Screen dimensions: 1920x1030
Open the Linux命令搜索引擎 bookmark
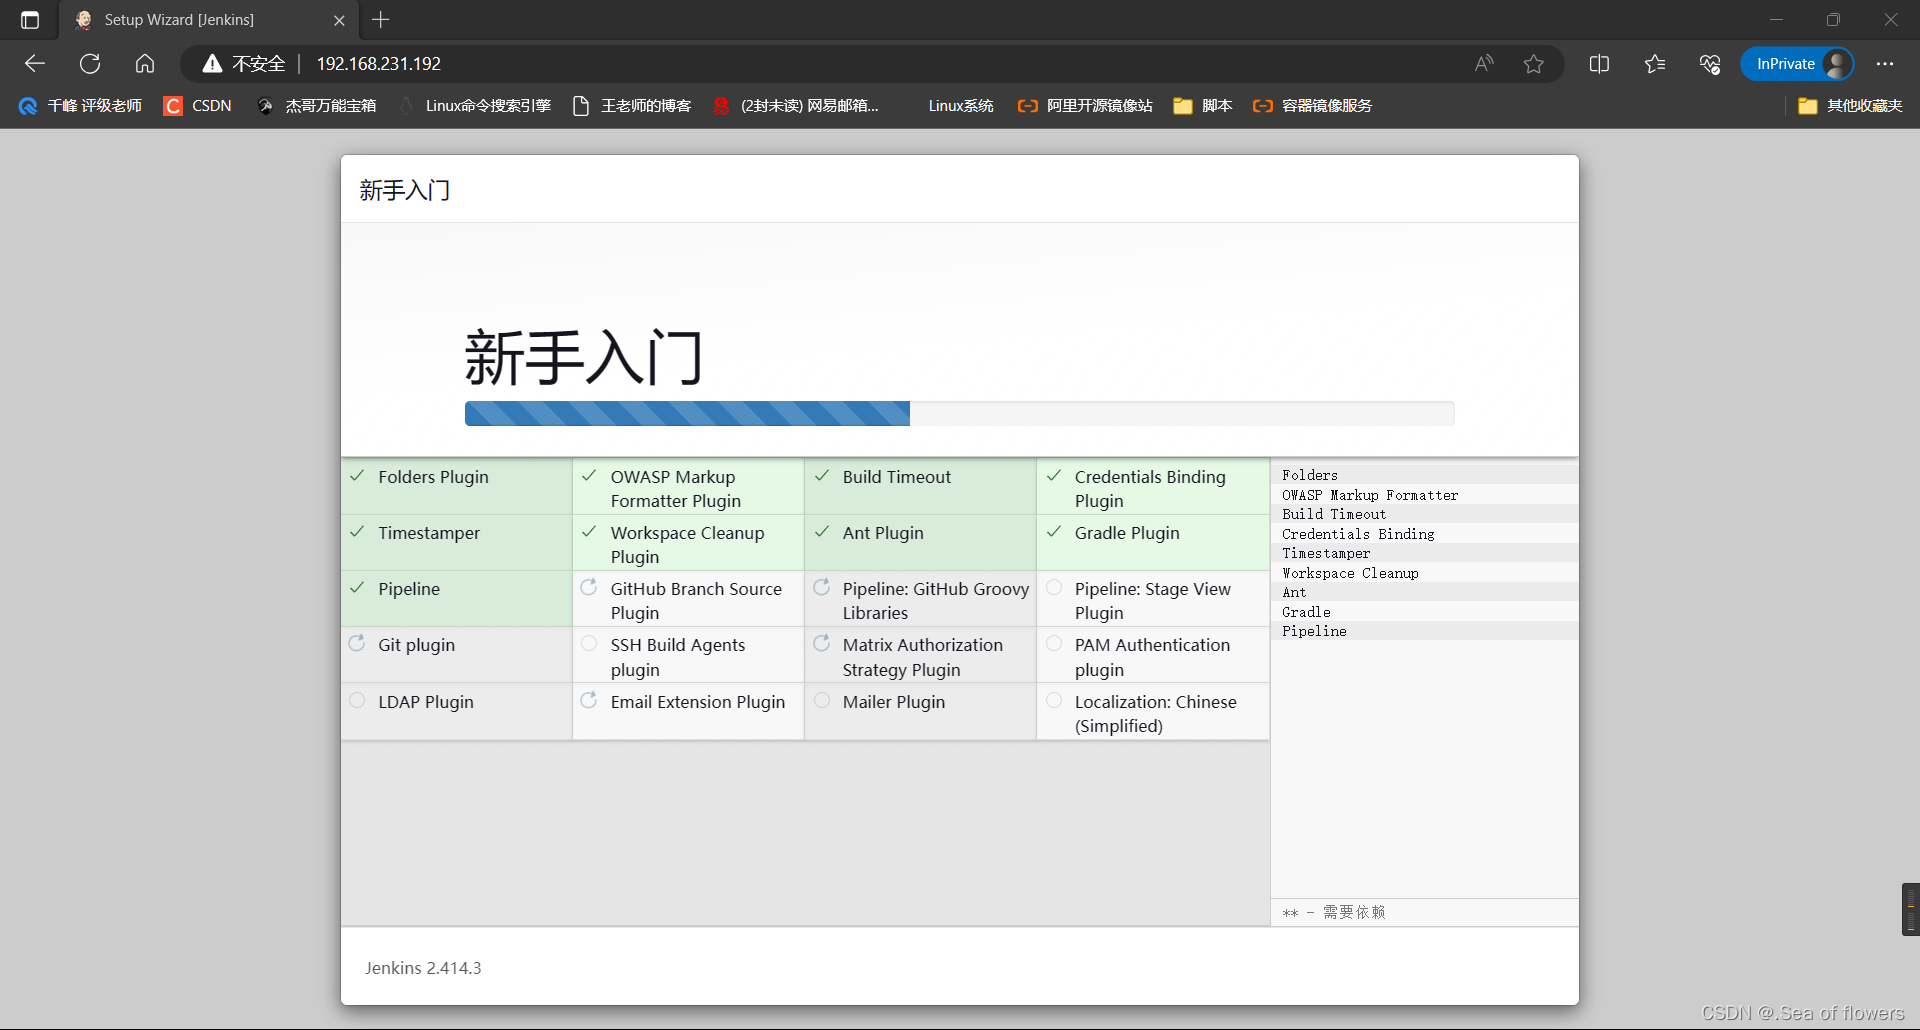point(475,106)
